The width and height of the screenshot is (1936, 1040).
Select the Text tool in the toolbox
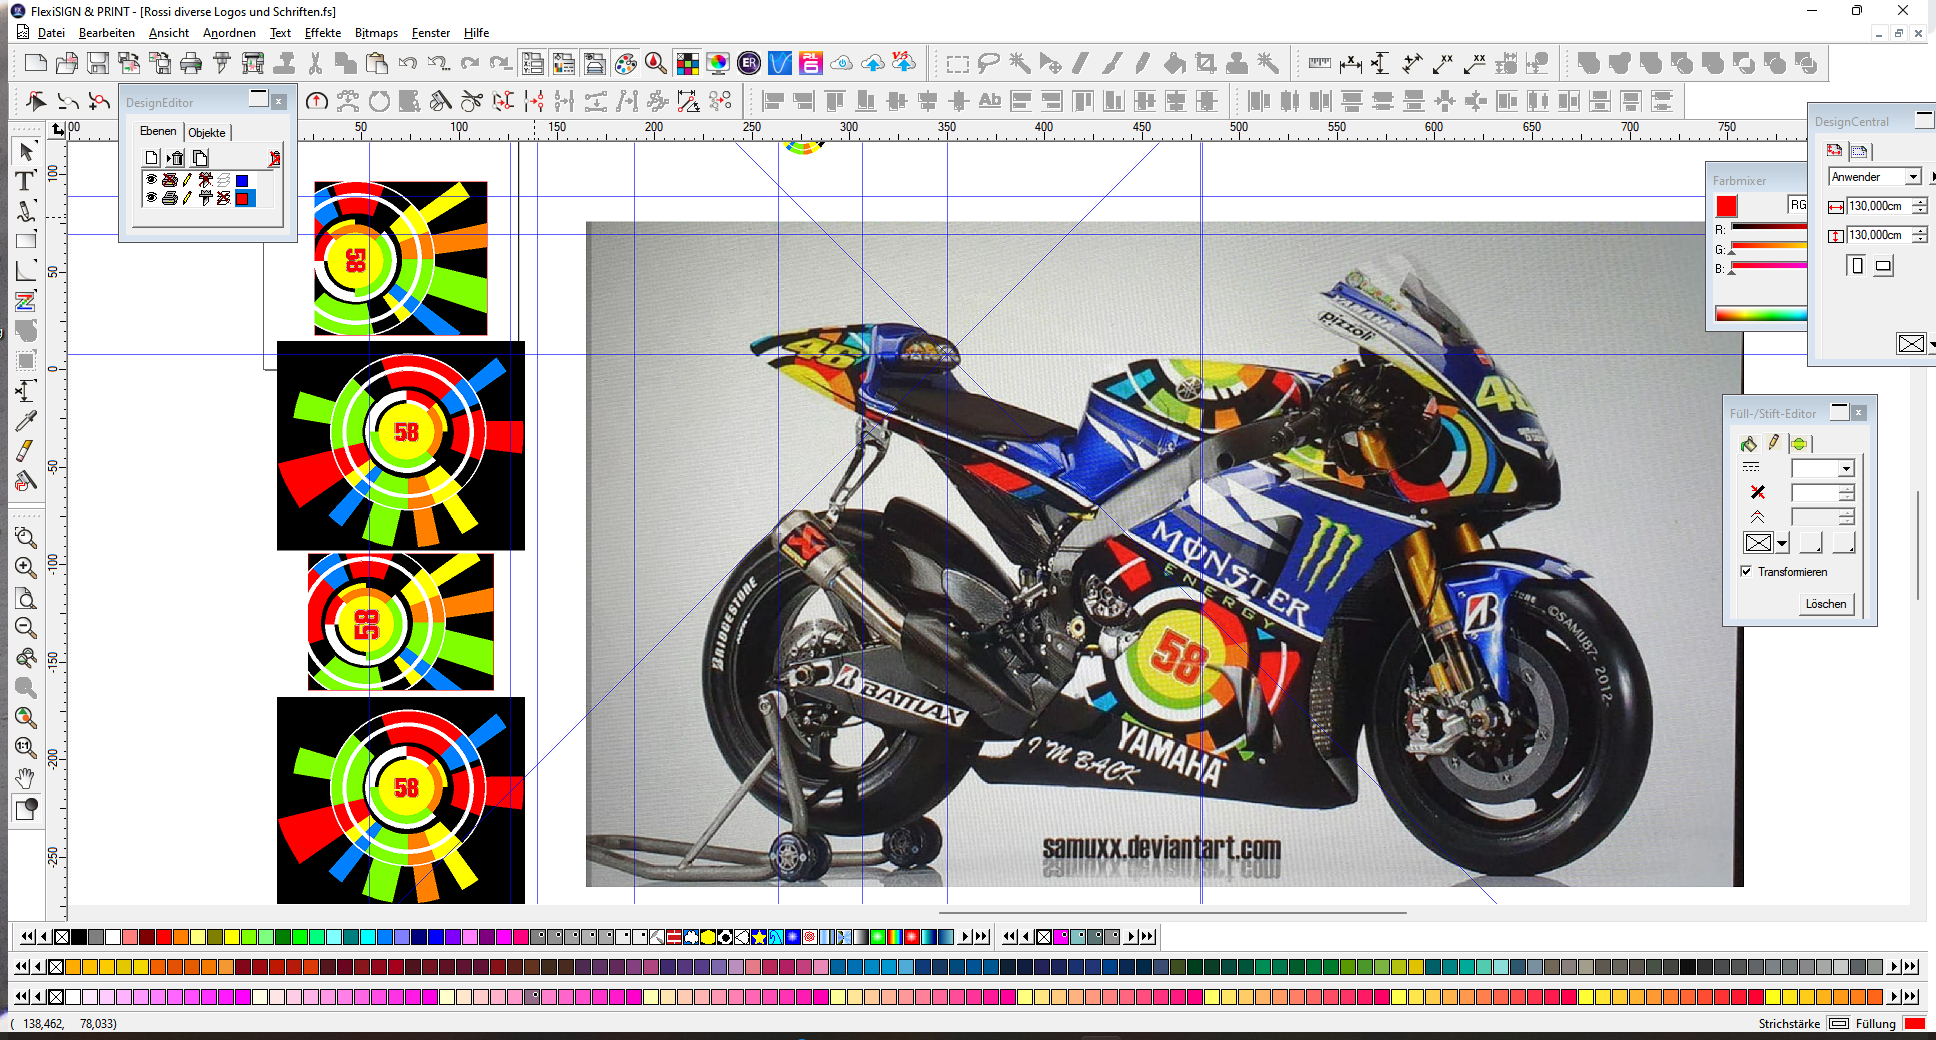point(25,181)
